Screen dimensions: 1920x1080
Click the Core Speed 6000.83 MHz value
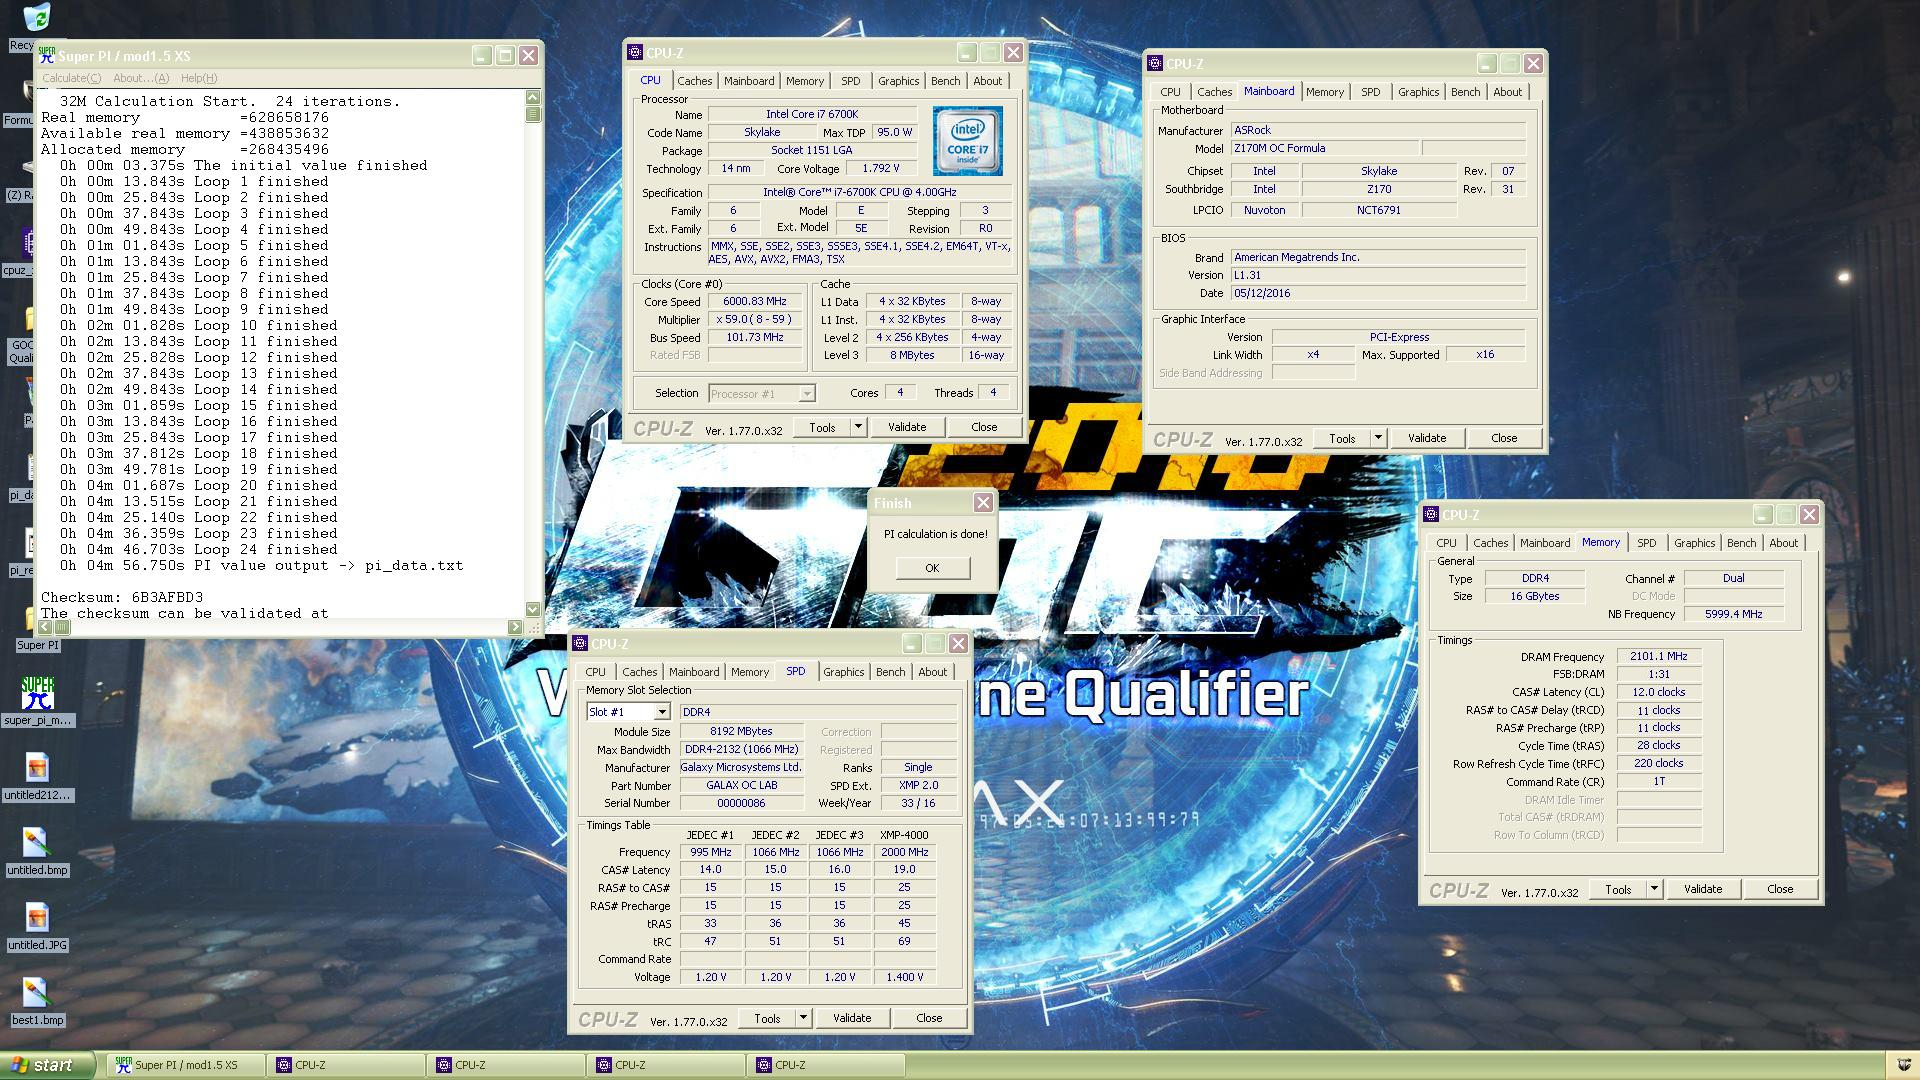[755, 302]
